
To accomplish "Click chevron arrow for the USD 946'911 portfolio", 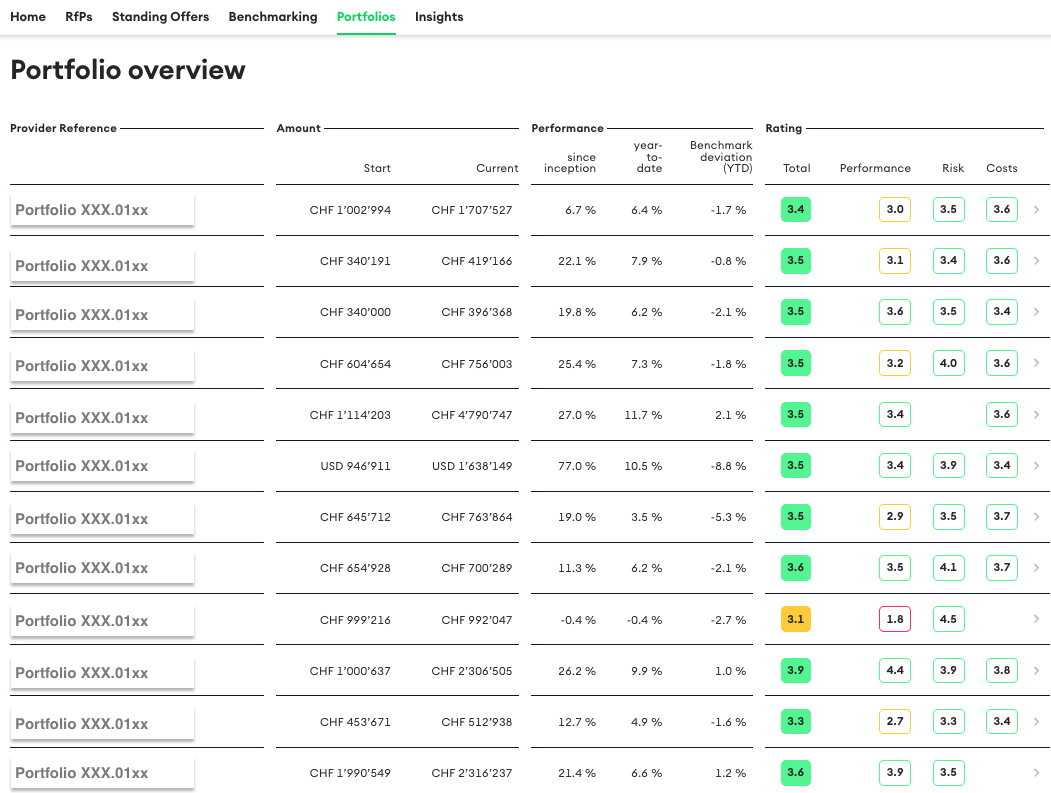I will point(1036,465).
